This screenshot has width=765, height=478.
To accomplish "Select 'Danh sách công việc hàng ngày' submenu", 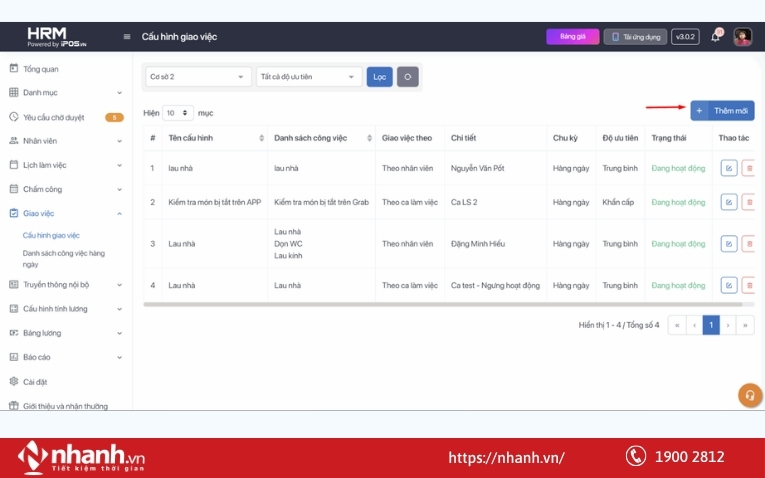I will pos(63,259).
